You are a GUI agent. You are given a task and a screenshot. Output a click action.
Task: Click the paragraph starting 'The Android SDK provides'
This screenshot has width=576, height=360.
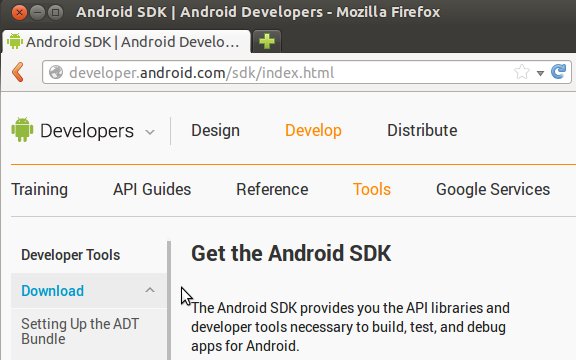click(x=350, y=327)
